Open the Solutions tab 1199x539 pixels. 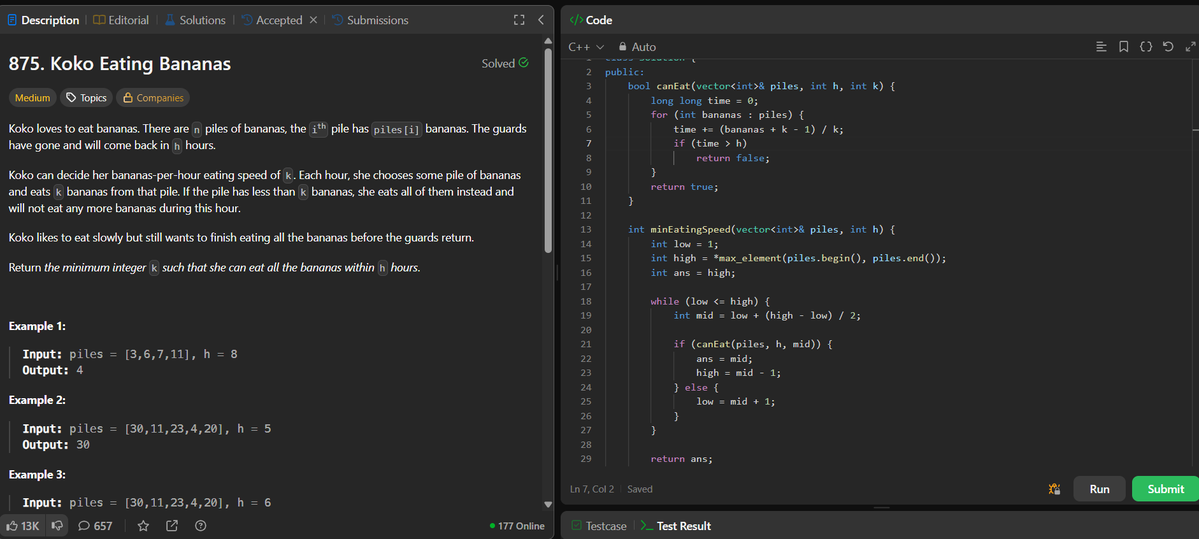(195, 20)
